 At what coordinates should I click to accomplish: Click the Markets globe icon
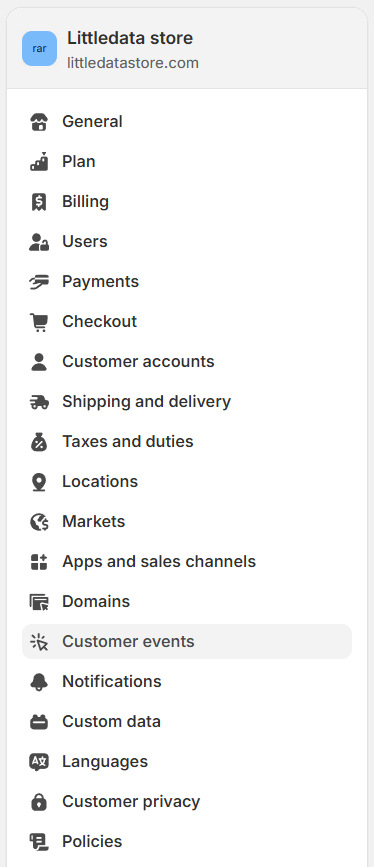tap(39, 522)
